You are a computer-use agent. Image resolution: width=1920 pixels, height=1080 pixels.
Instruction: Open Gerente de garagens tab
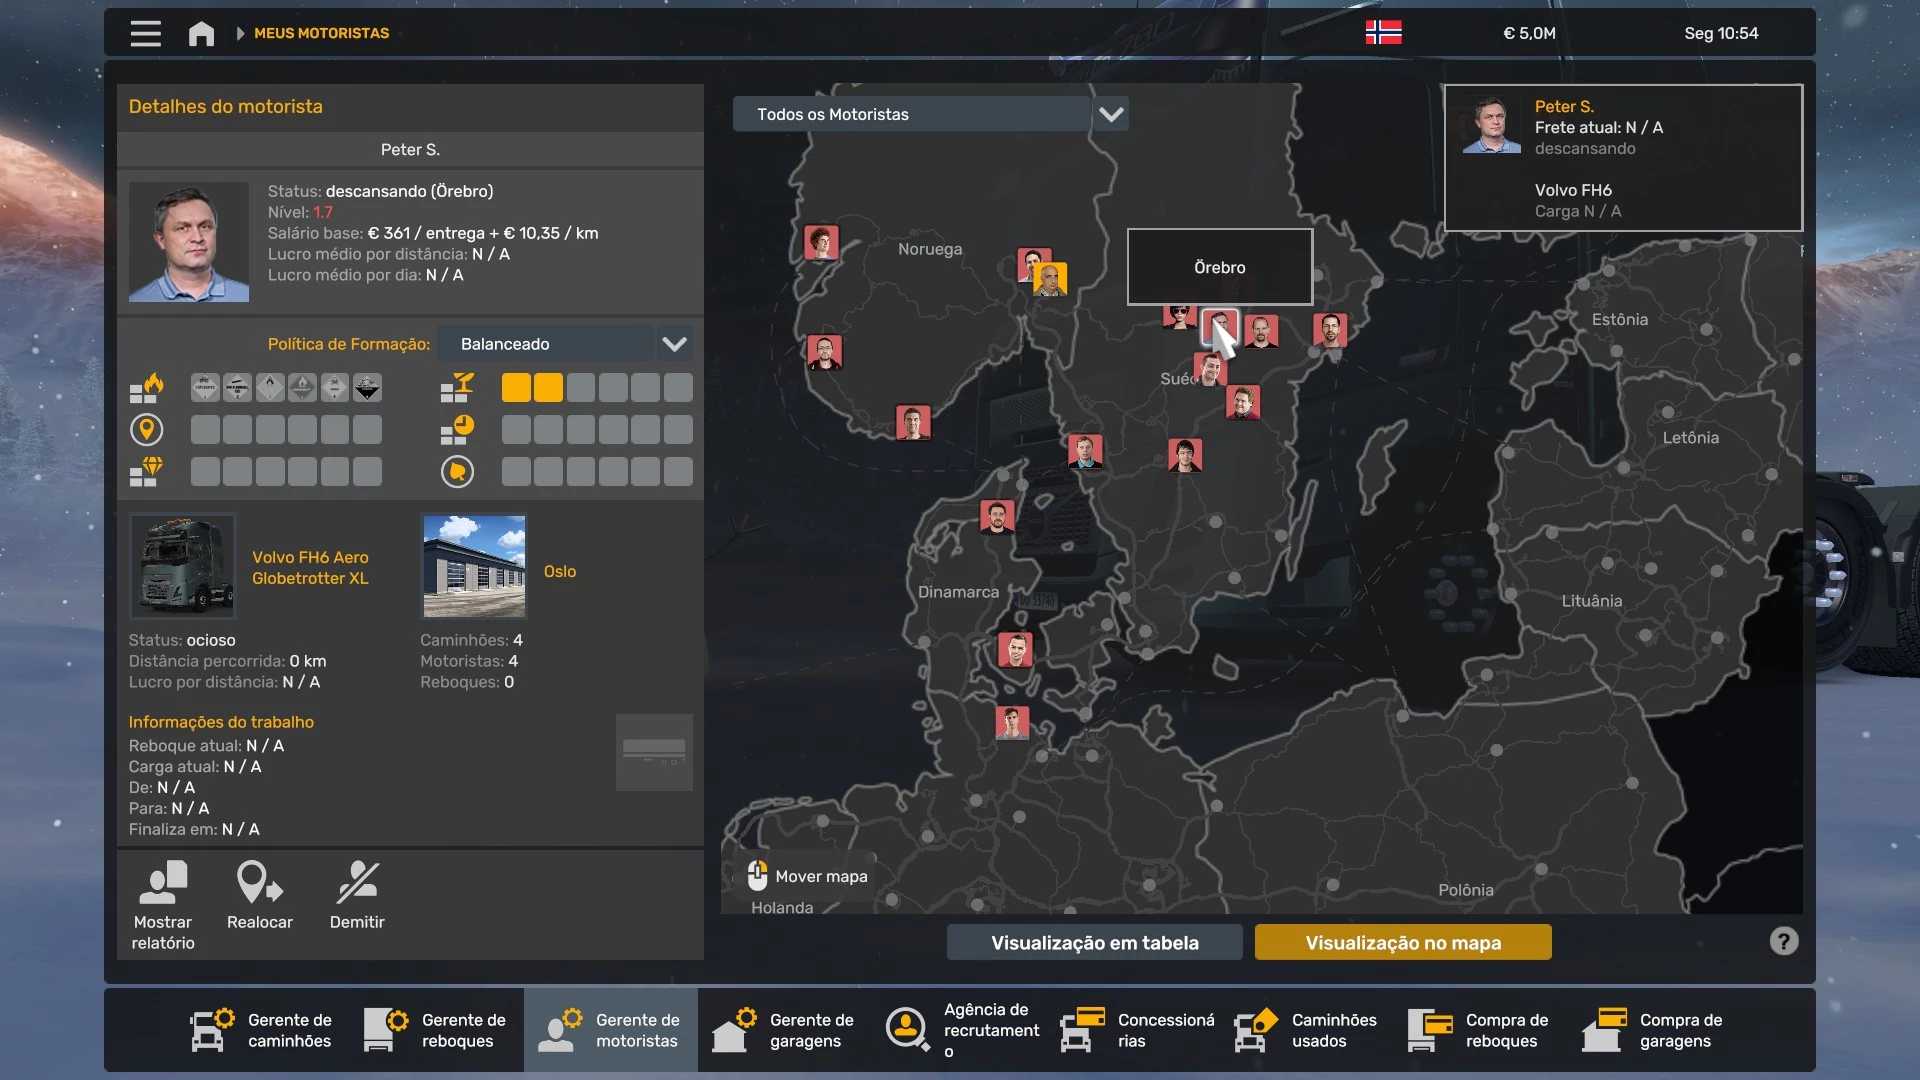[784, 1030]
